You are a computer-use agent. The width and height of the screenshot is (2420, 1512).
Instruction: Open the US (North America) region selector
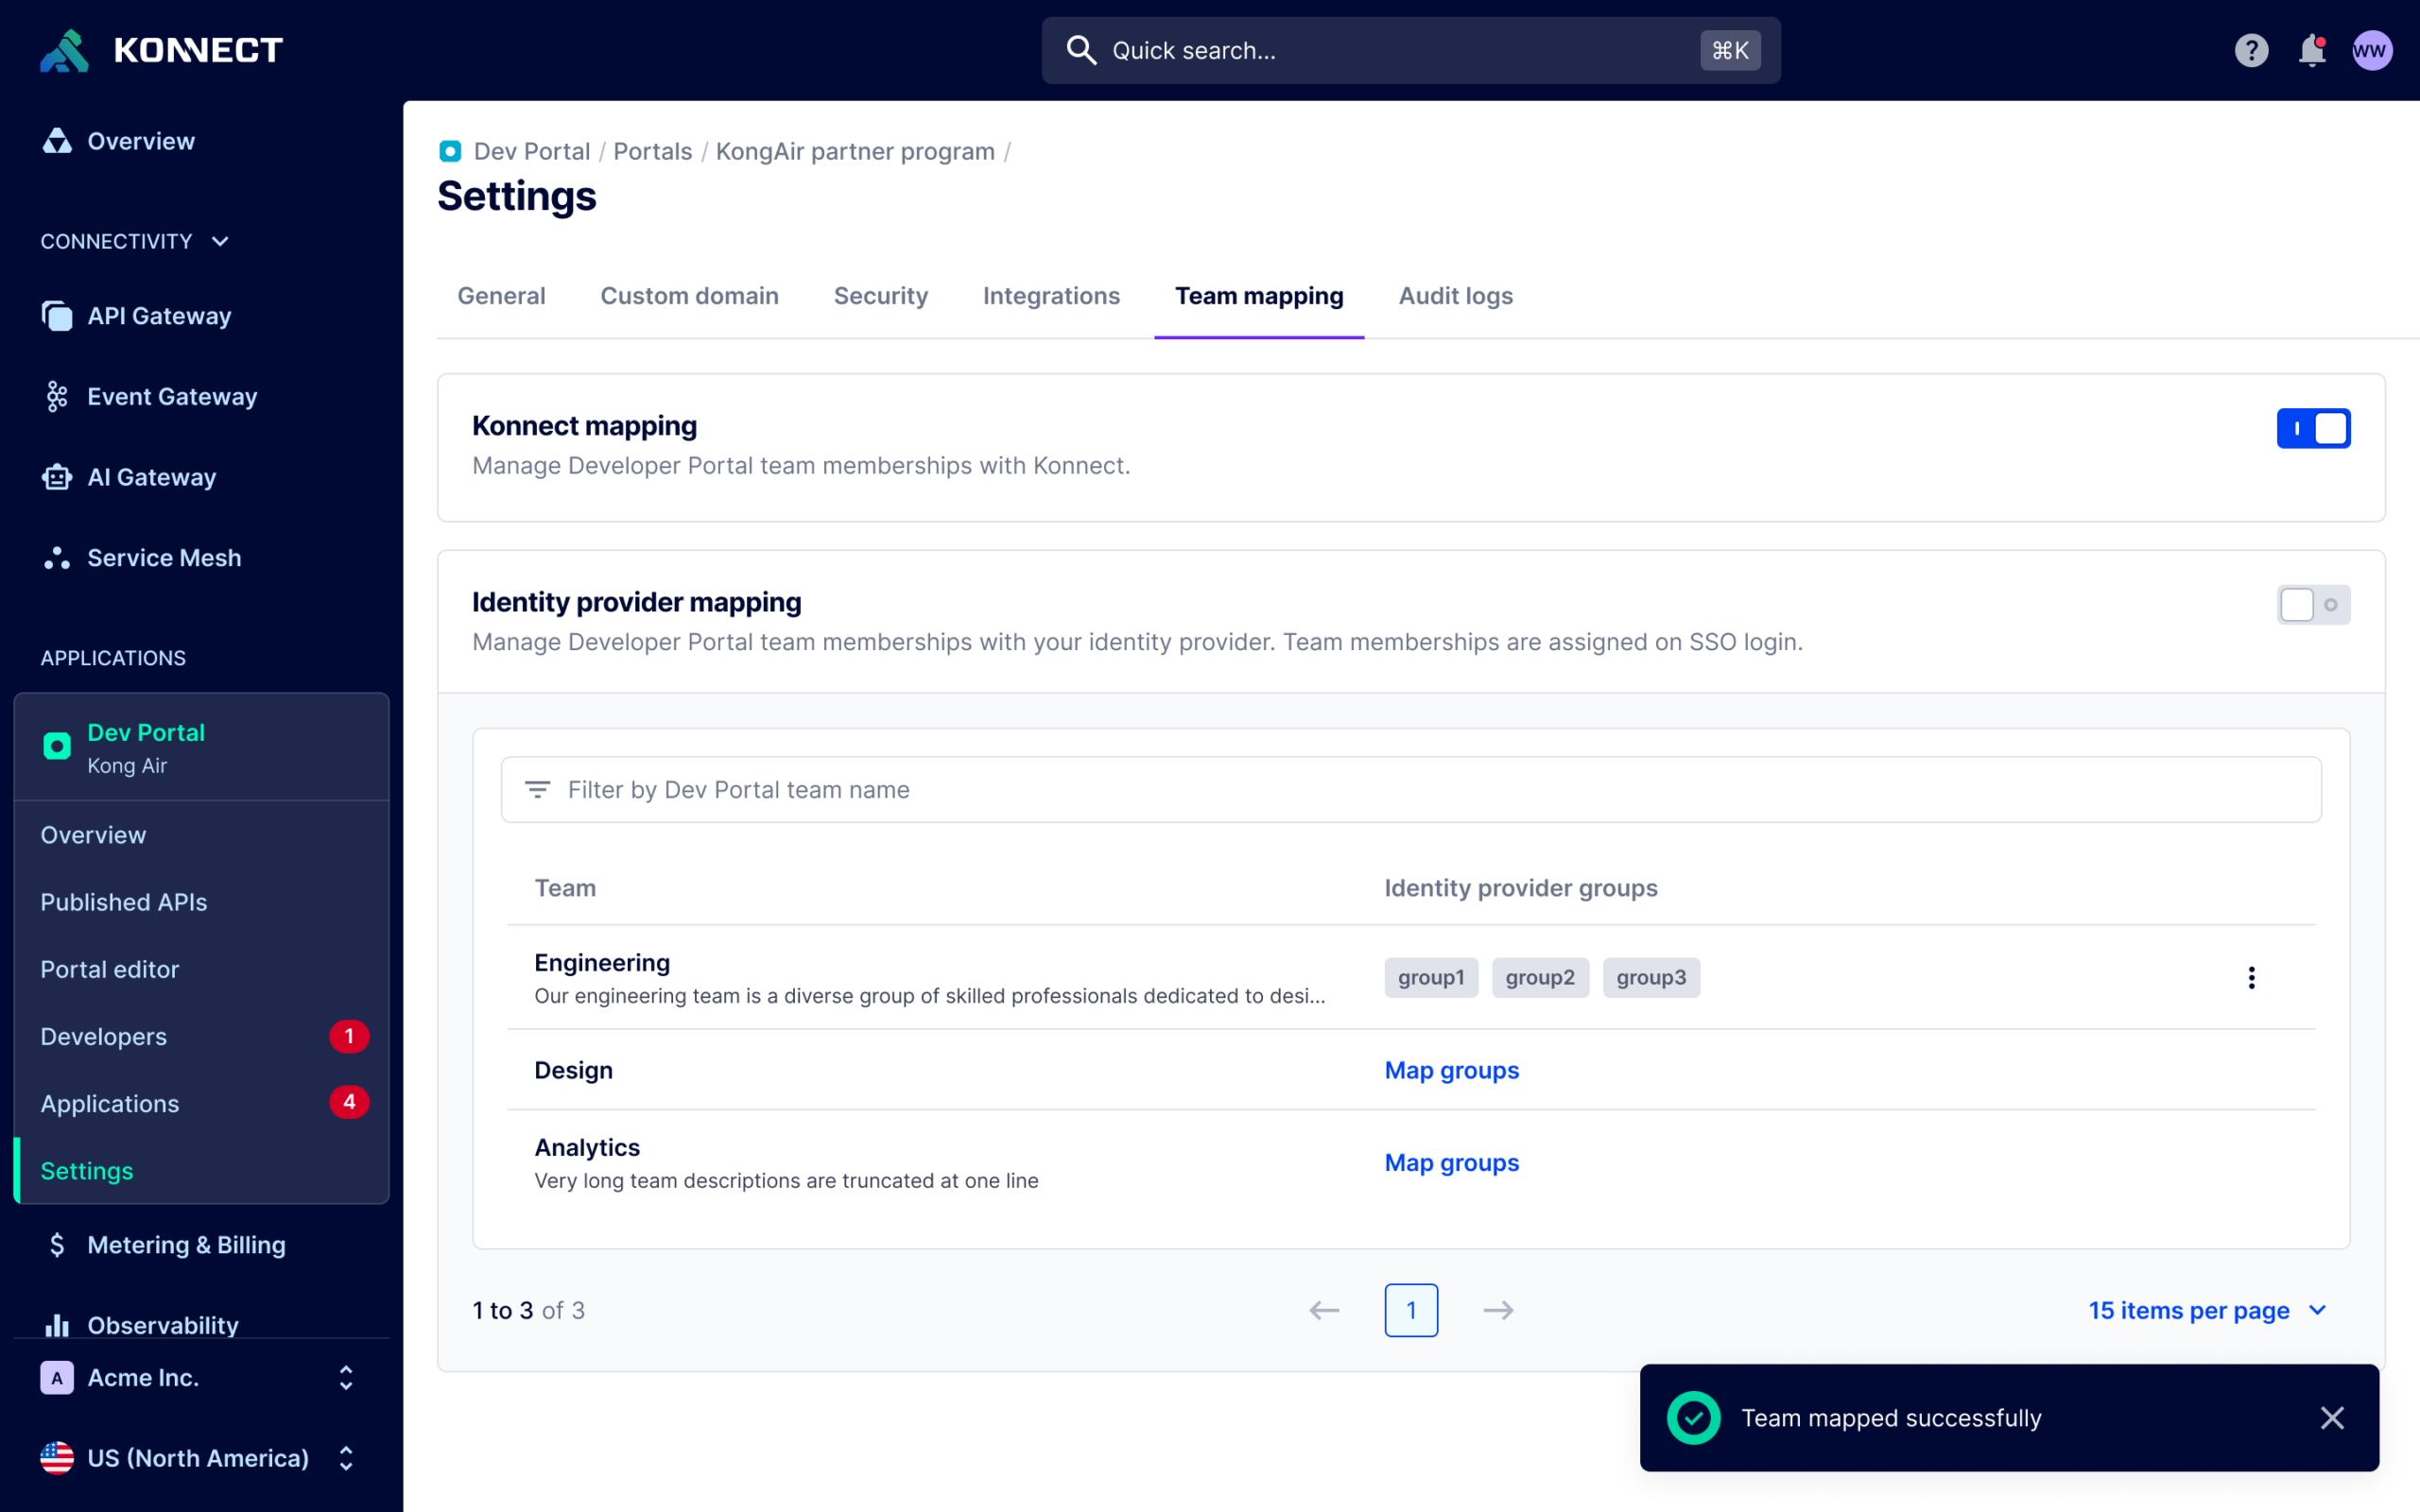[201, 1458]
